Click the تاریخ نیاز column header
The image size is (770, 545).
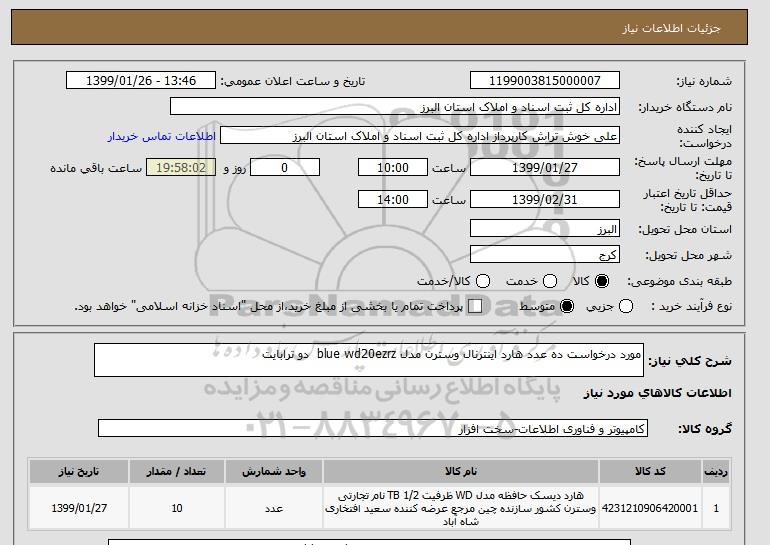(x=79, y=471)
